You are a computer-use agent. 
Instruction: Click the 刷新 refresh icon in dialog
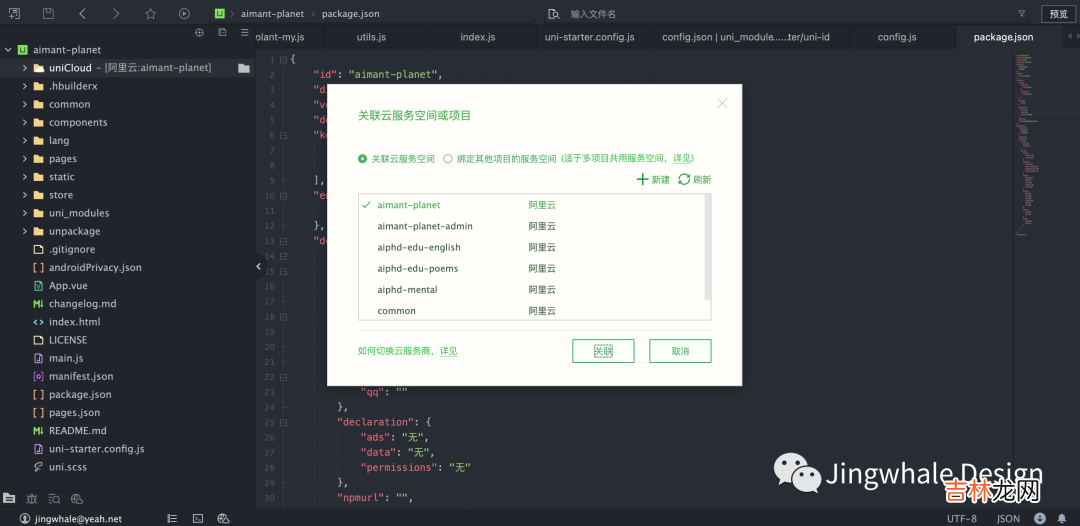684,179
